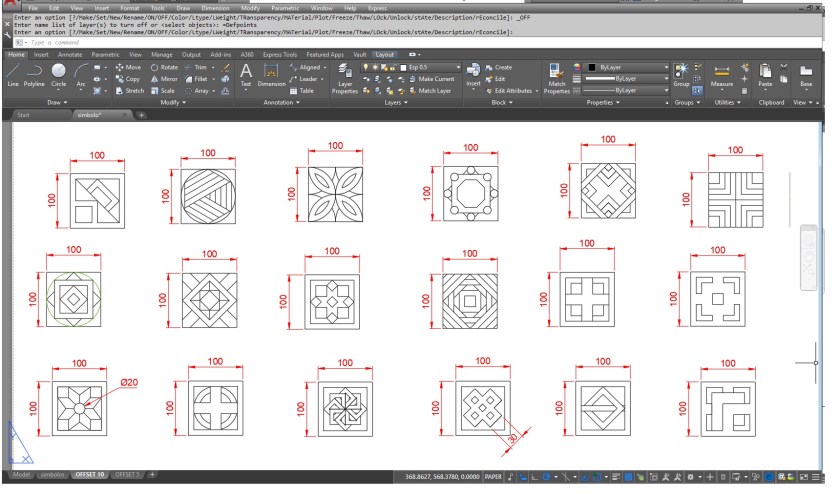Select the Line drawing tool
The width and height of the screenshot is (840, 495).
point(13,76)
